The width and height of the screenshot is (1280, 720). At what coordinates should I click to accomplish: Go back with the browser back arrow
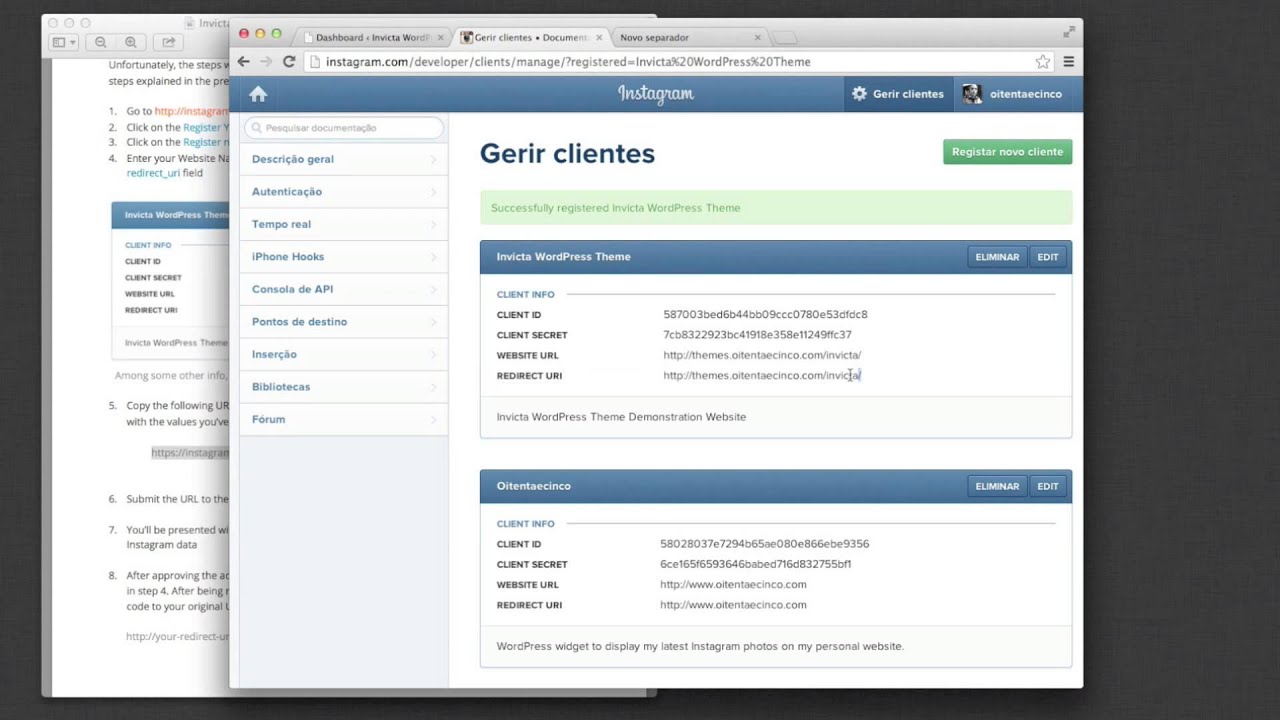[243, 62]
